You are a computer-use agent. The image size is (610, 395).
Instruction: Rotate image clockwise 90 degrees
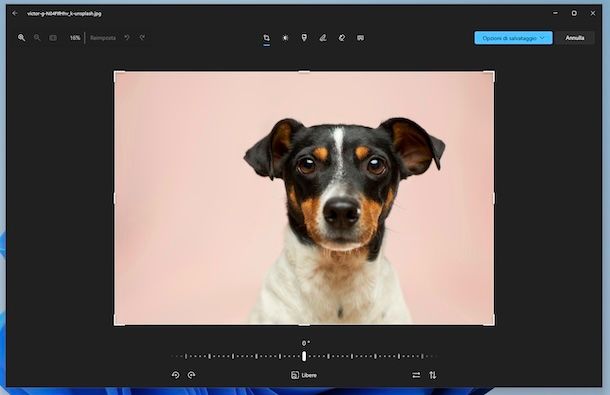click(x=191, y=375)
